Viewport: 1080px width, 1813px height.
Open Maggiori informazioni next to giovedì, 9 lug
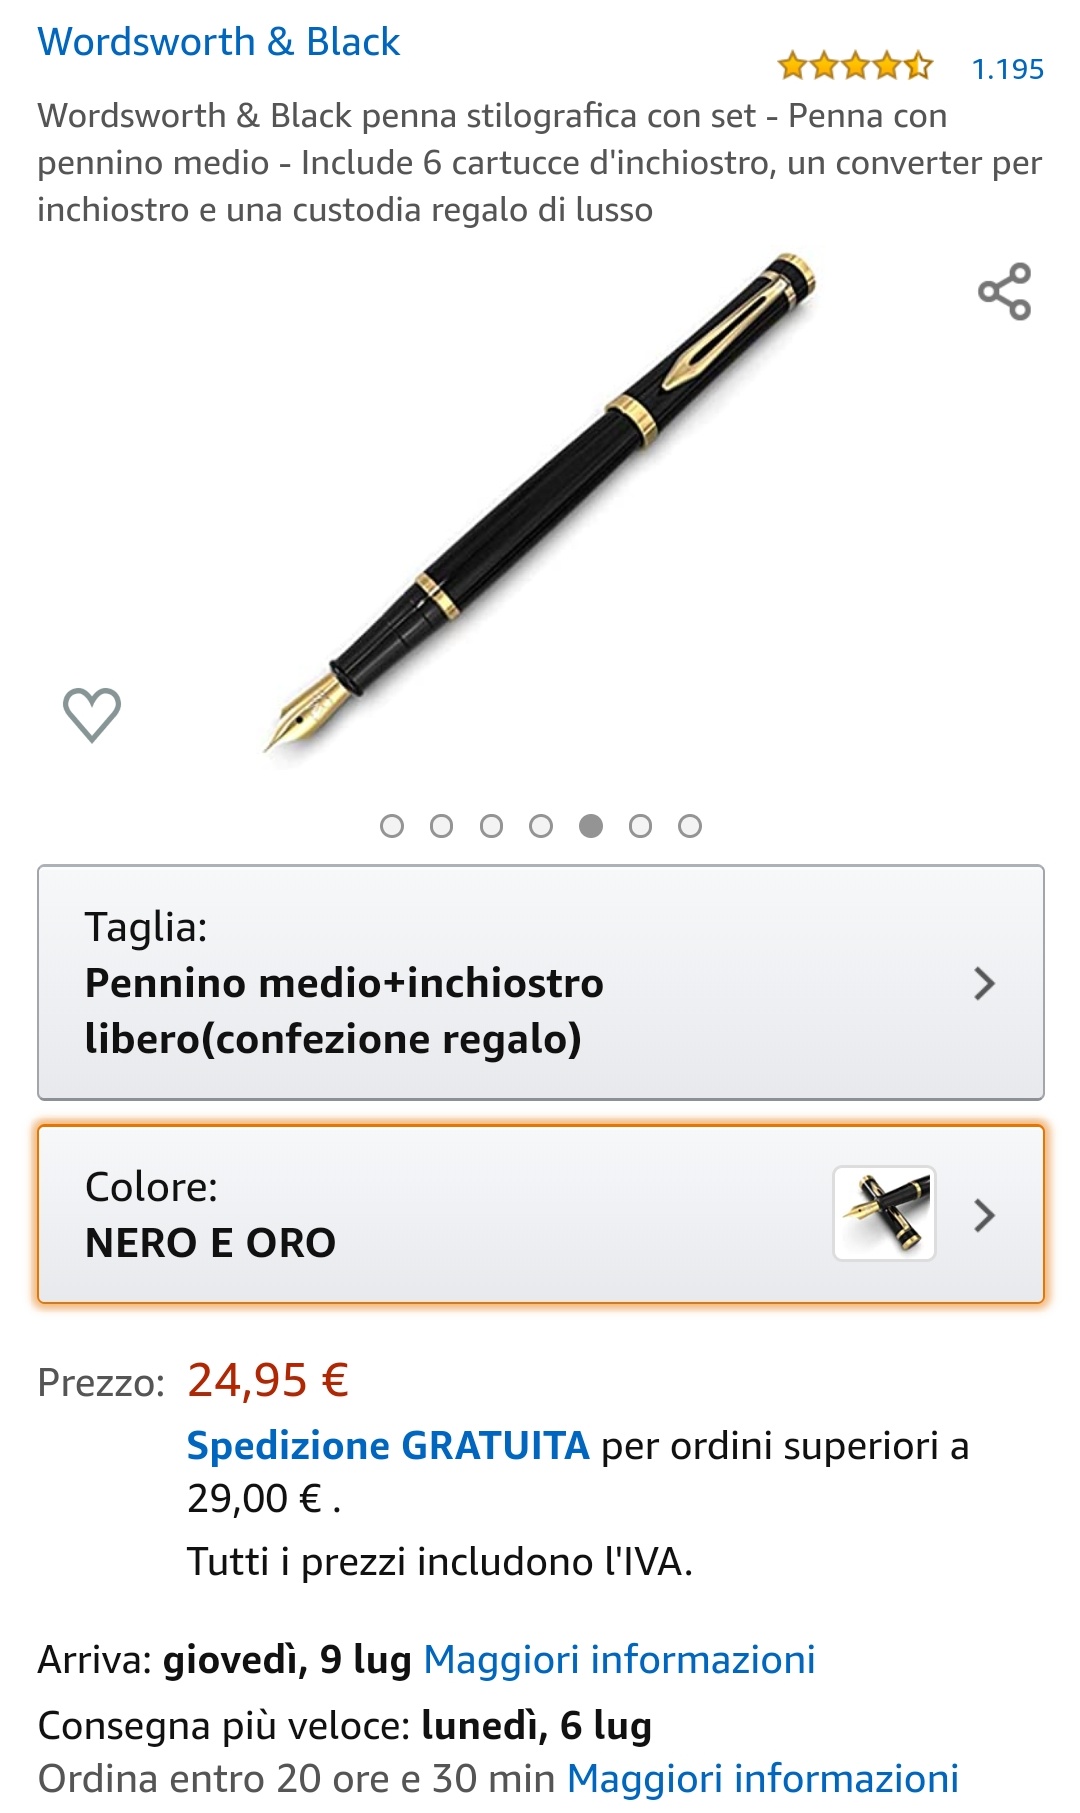[619, 1660]
